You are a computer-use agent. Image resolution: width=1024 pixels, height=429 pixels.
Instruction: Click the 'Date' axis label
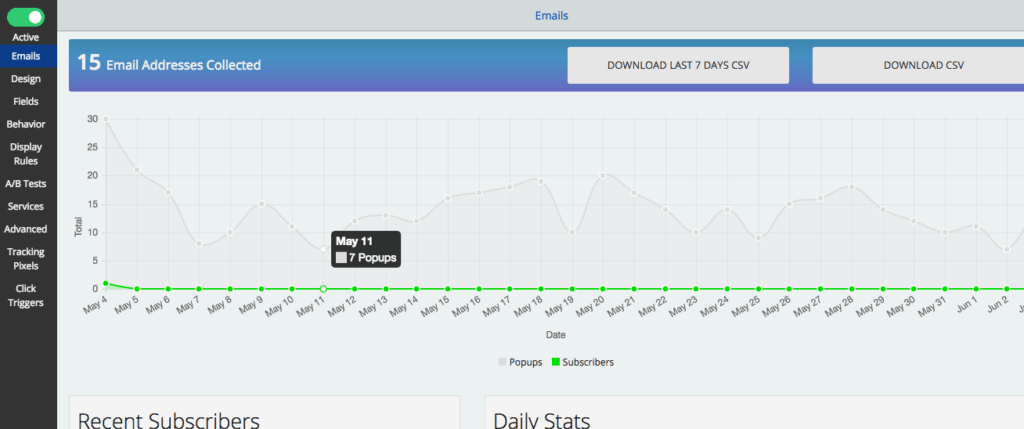click(556, 335)
